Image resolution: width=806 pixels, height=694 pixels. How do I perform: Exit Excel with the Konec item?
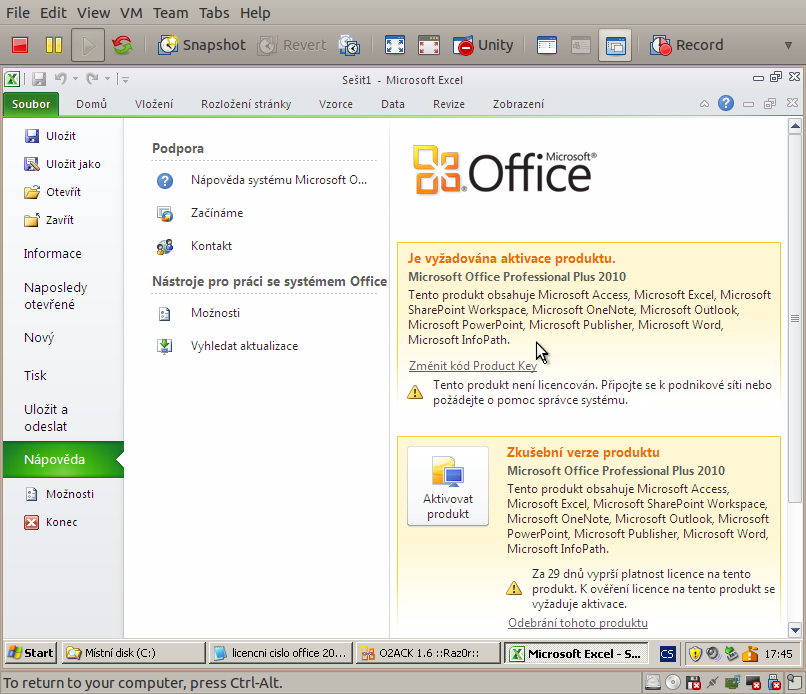point(51,522)
